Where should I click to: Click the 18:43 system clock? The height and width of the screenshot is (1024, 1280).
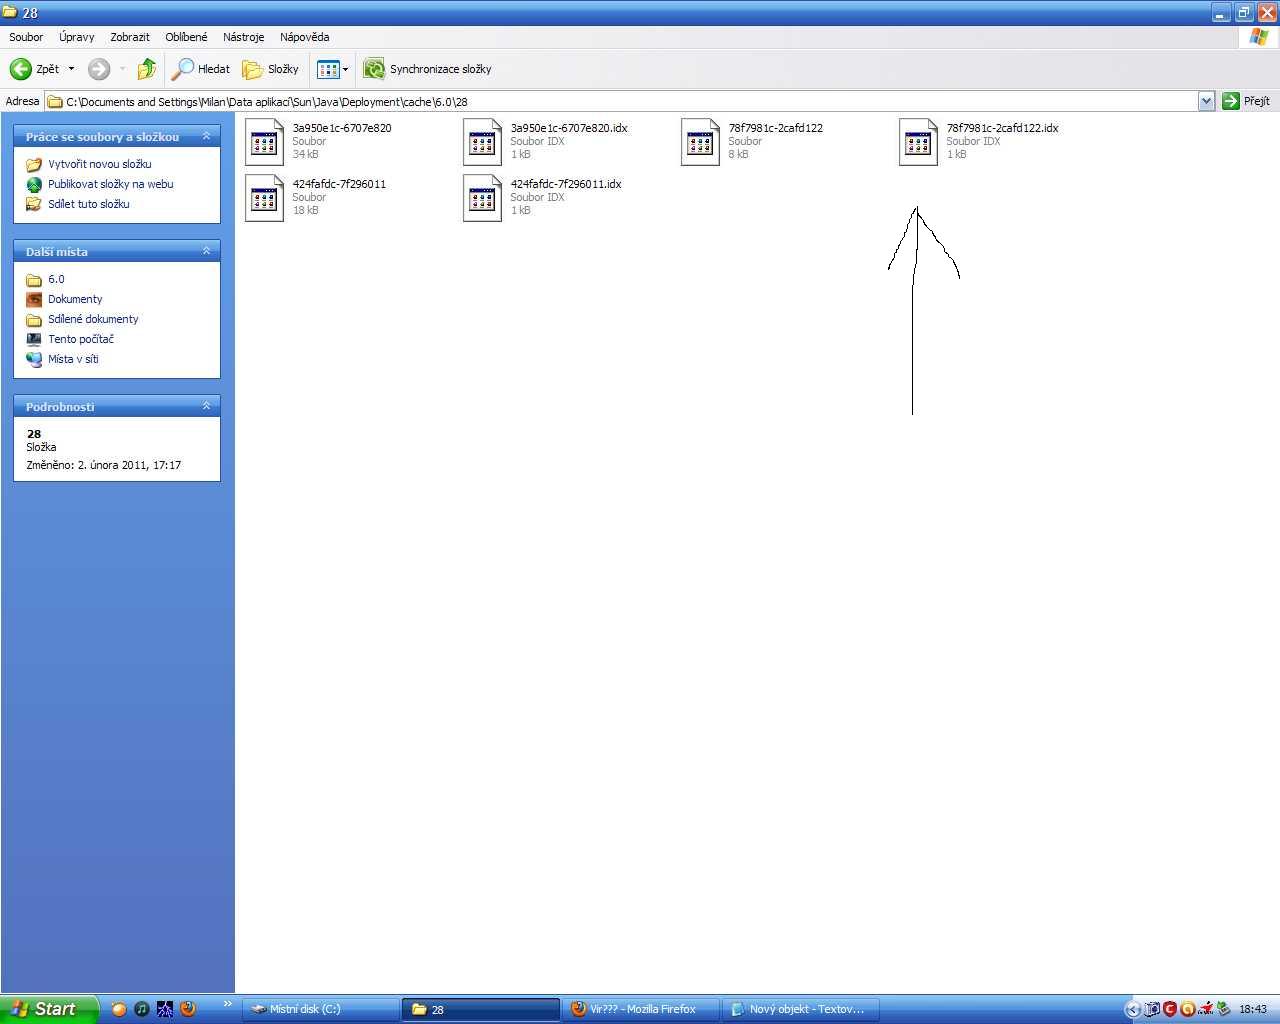point(1253,1009)
